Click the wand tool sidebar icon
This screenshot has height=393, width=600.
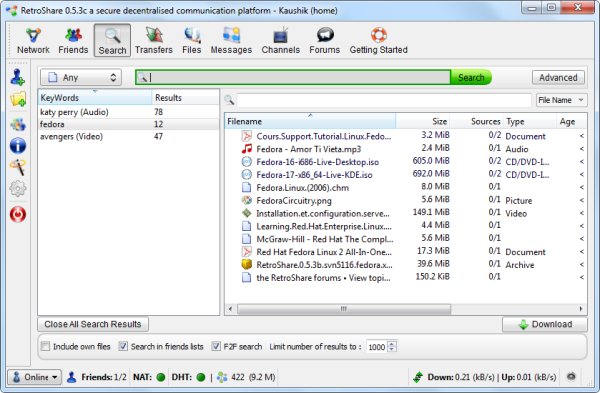click(18, 167)
